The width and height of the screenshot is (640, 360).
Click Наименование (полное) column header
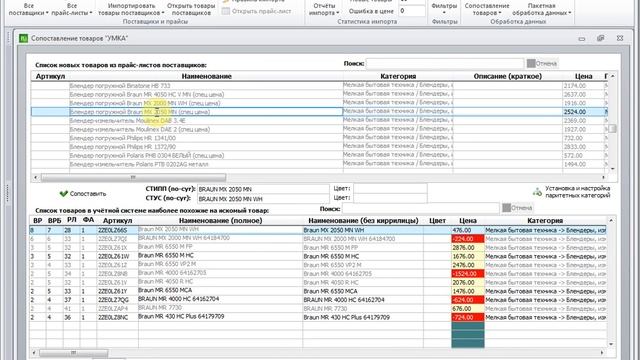(220, 220)
